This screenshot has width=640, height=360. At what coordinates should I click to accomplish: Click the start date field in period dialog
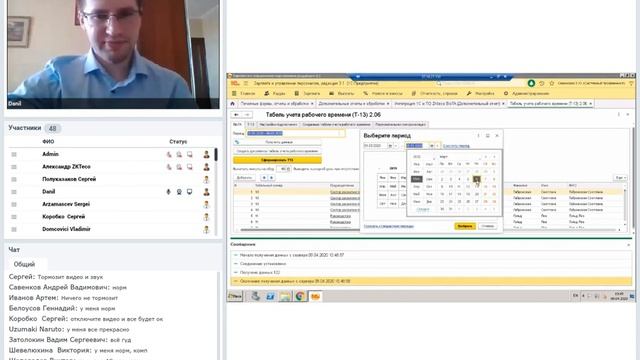pos(375,146)
